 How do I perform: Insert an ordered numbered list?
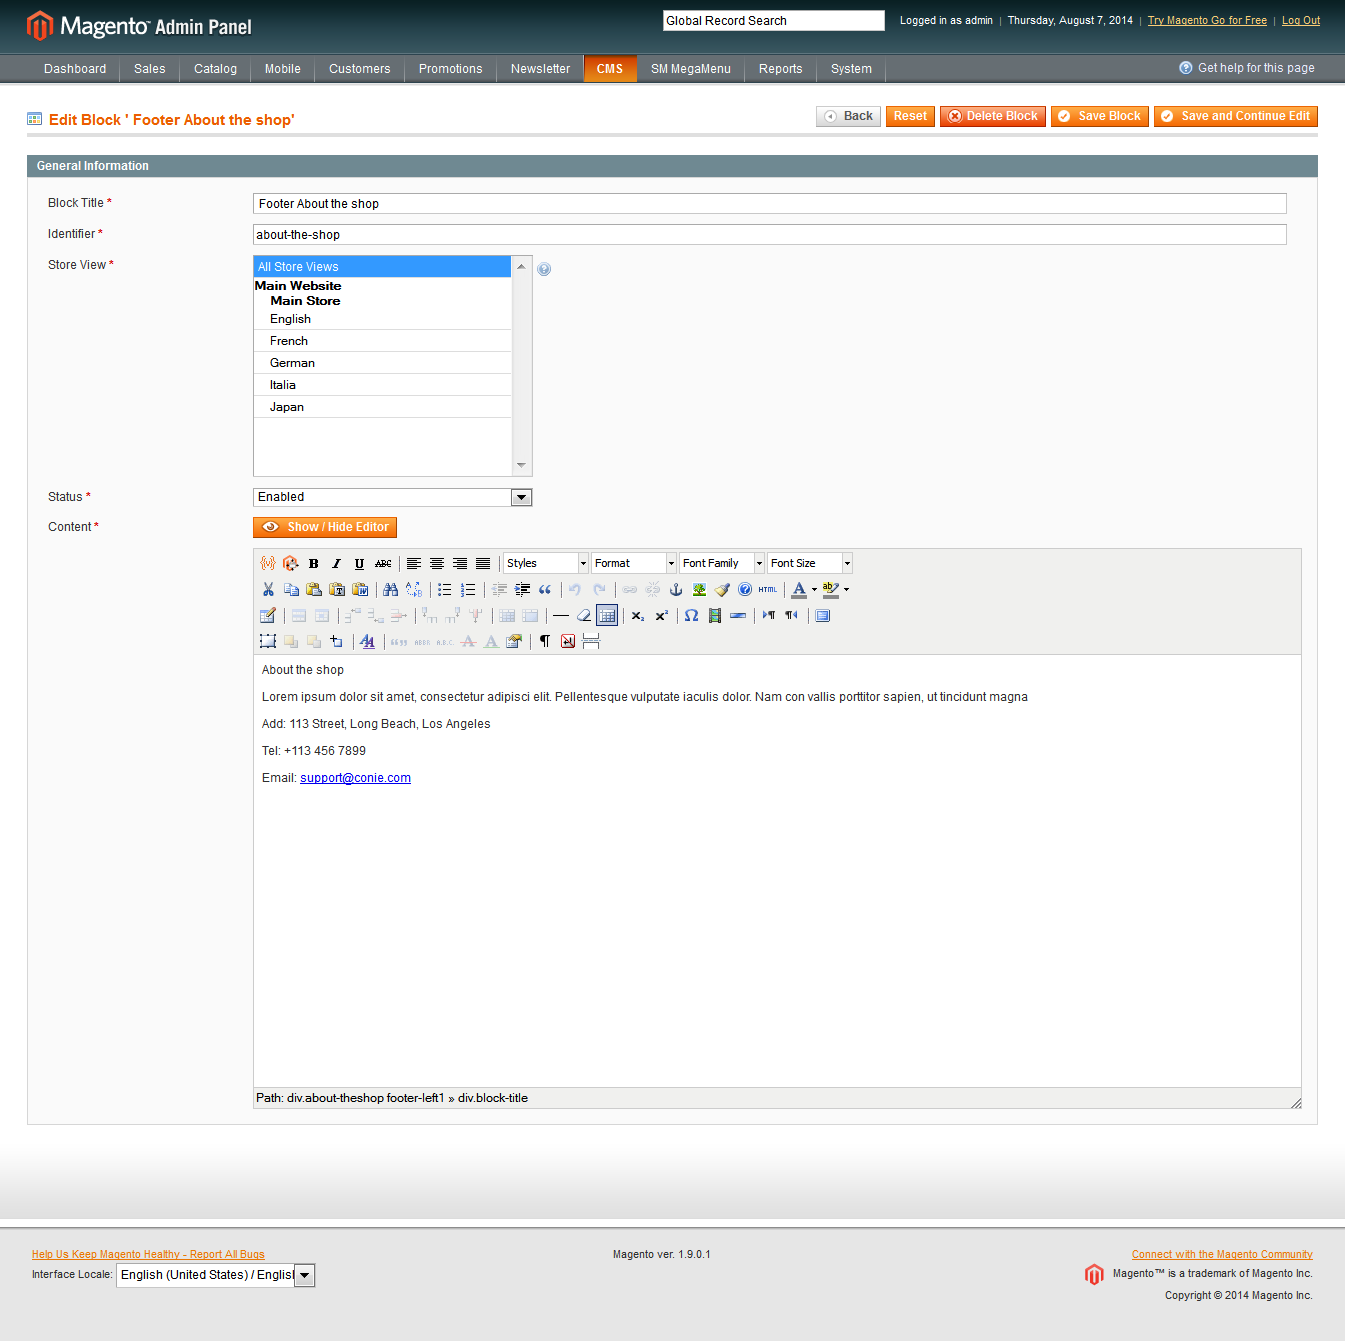(x=467, y=589)
